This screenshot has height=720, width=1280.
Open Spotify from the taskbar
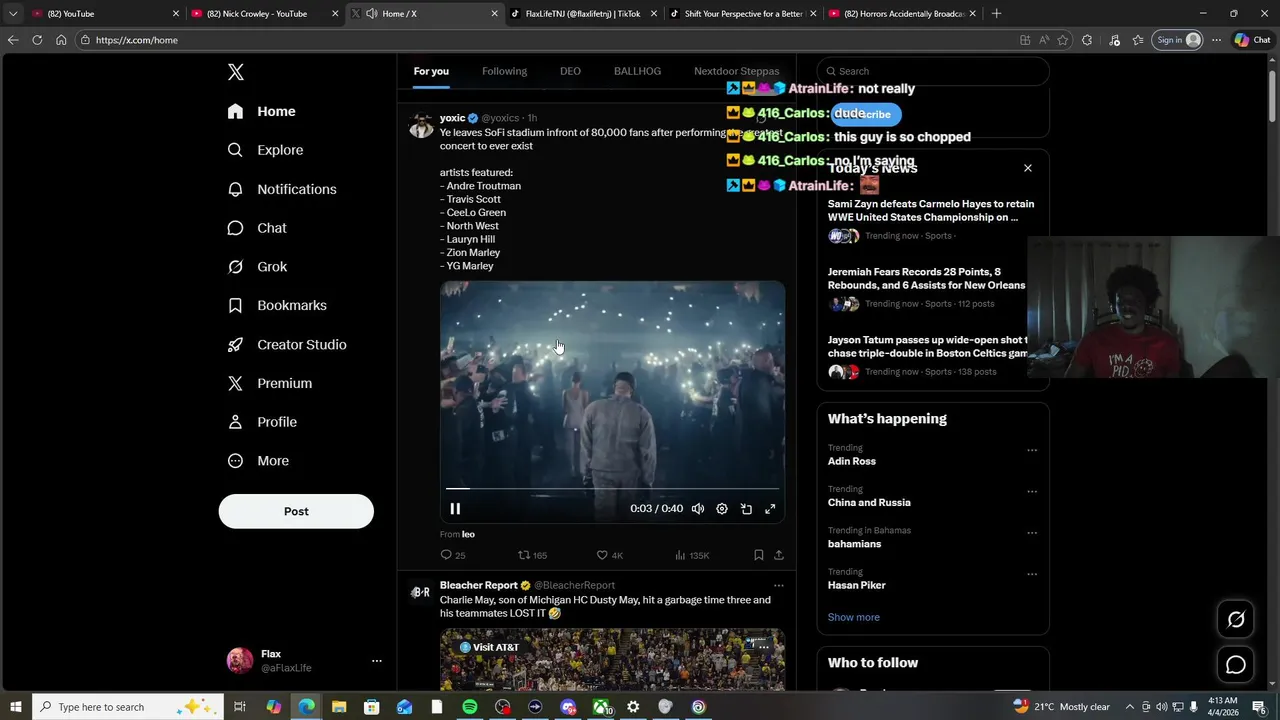click(469, 707)
